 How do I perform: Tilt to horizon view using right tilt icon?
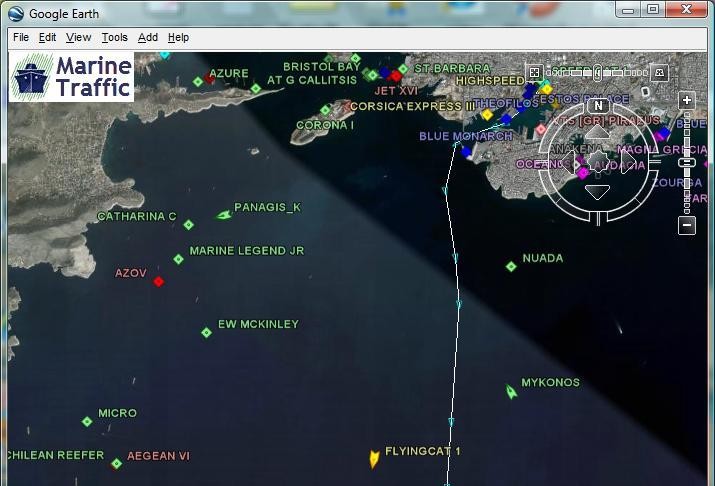coord(659,72)
